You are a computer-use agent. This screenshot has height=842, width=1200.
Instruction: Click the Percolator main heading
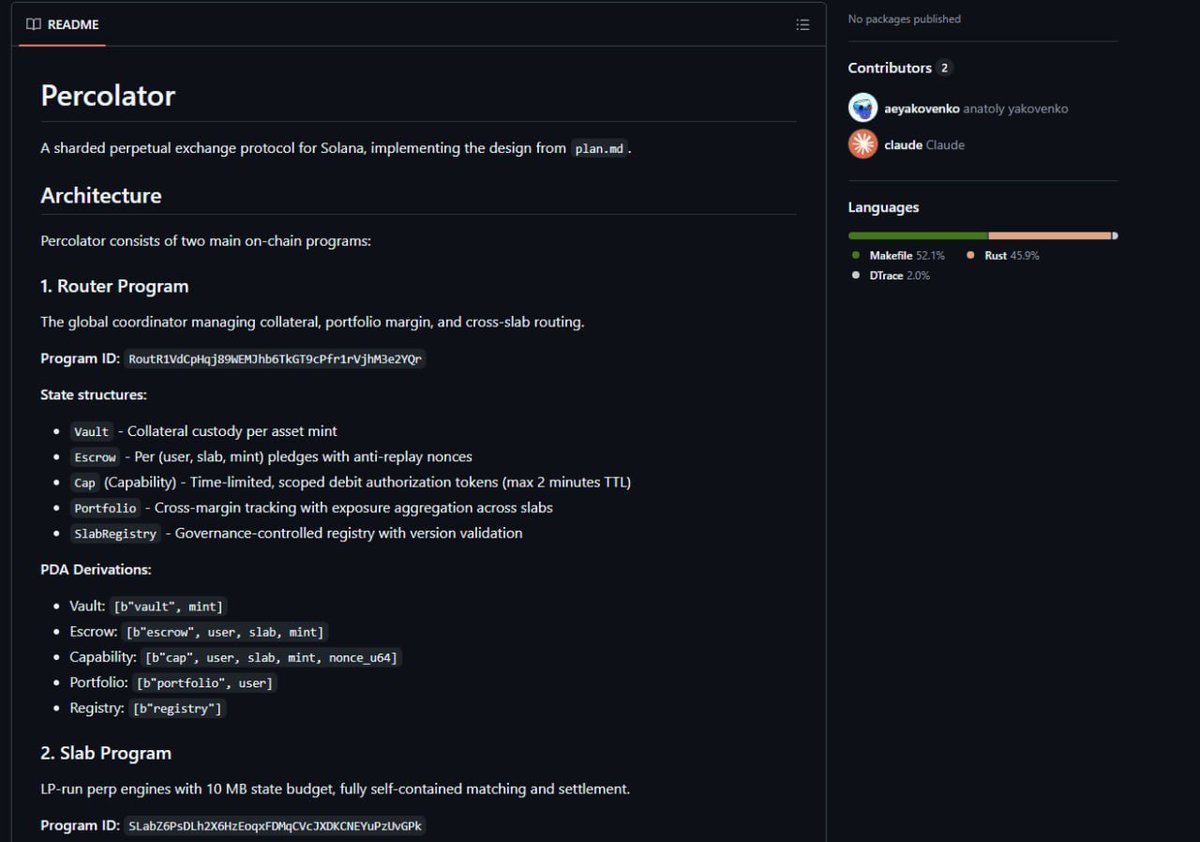[x=108, y=96]
